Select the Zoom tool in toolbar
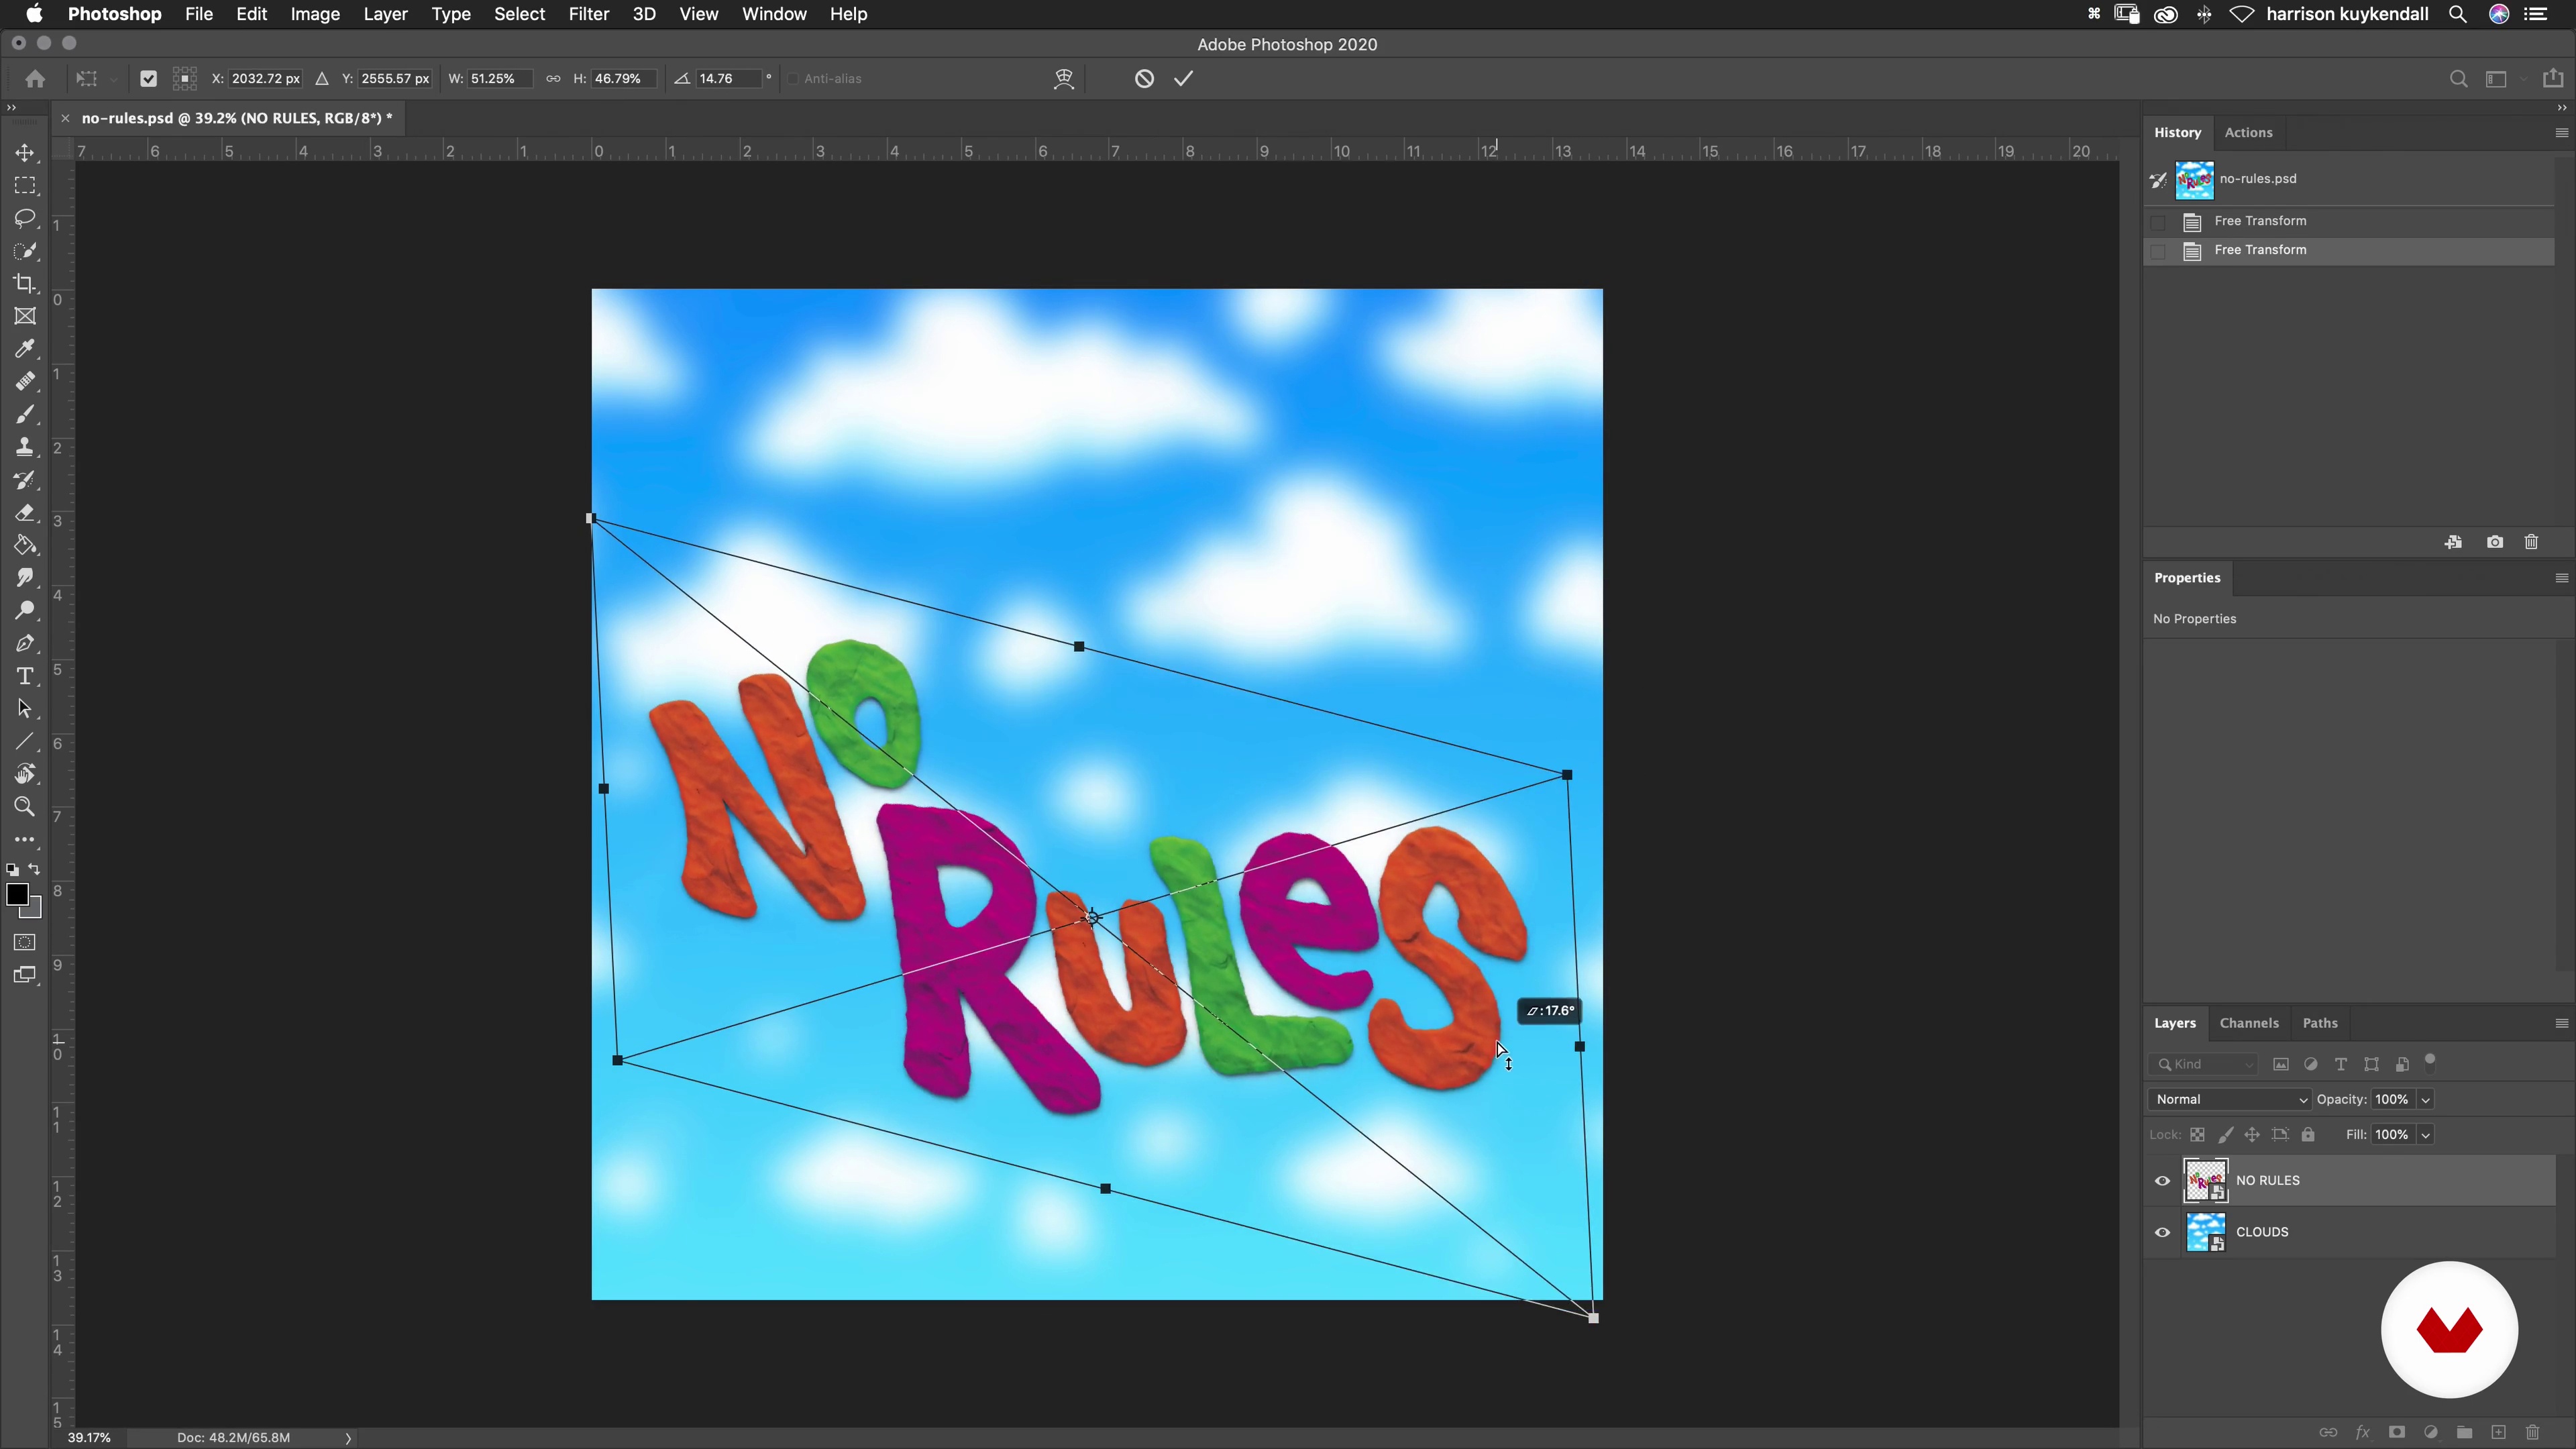The width and height of the screenshot is (2576, 1449). click(x=25, y=807)
